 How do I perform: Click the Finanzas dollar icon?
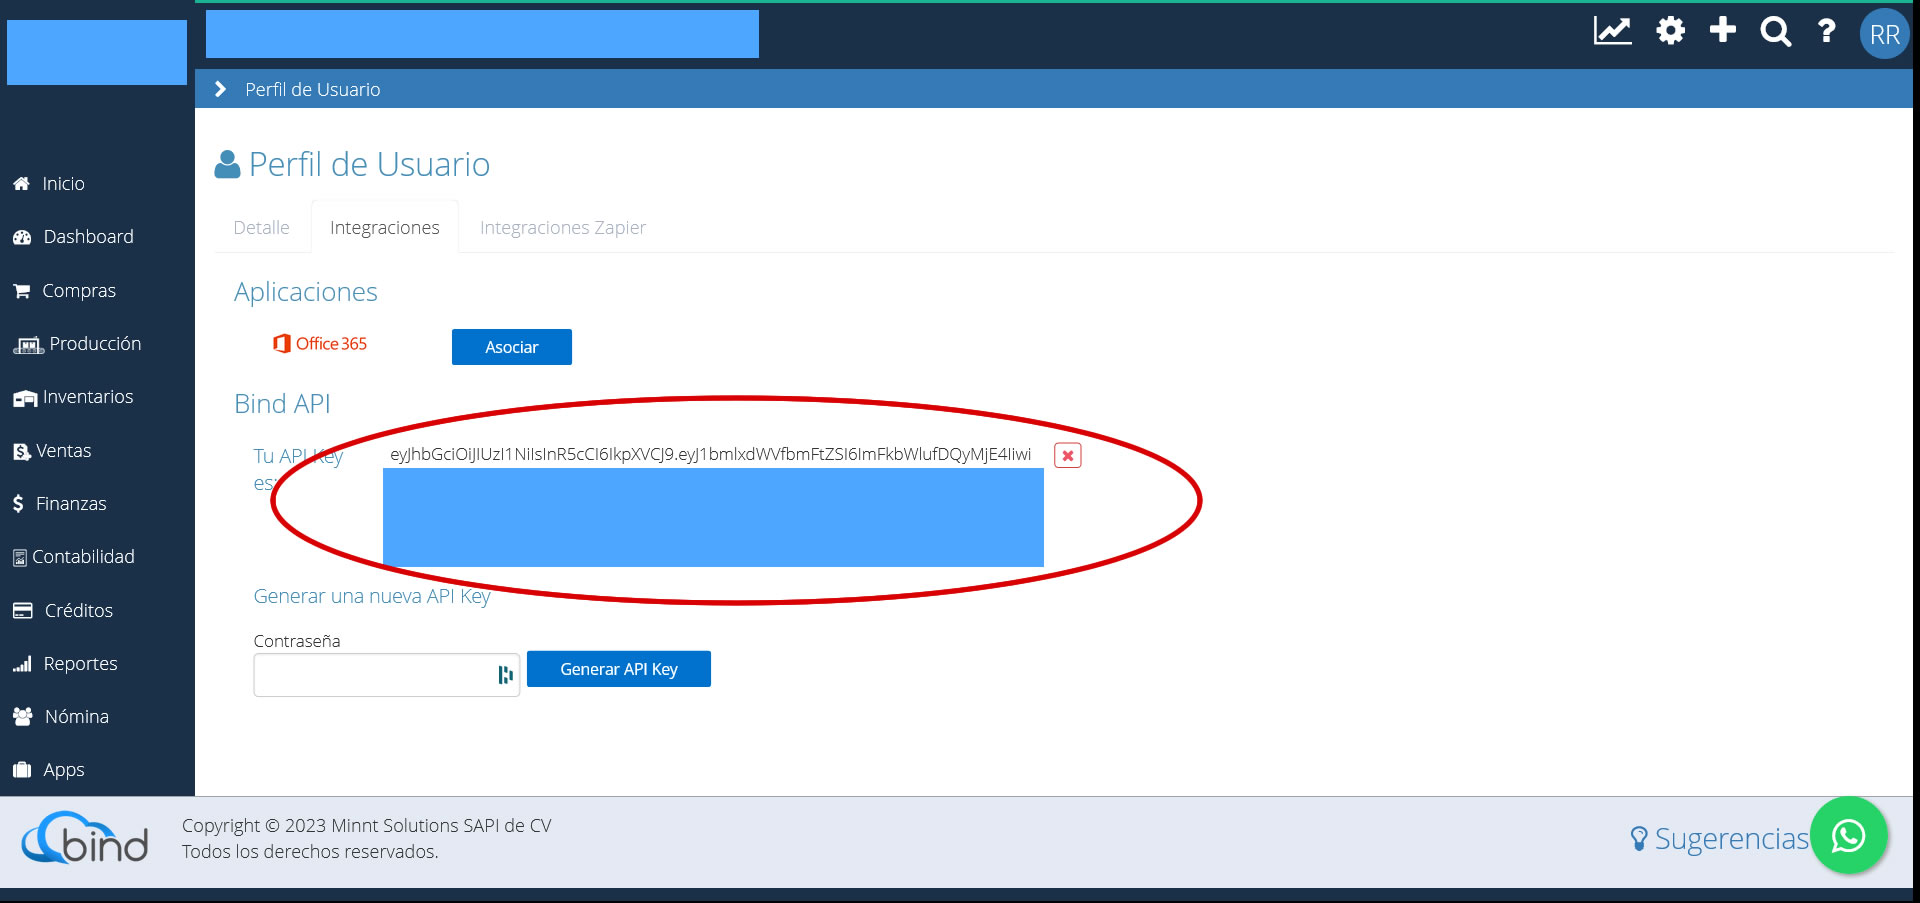pos(18,504)
